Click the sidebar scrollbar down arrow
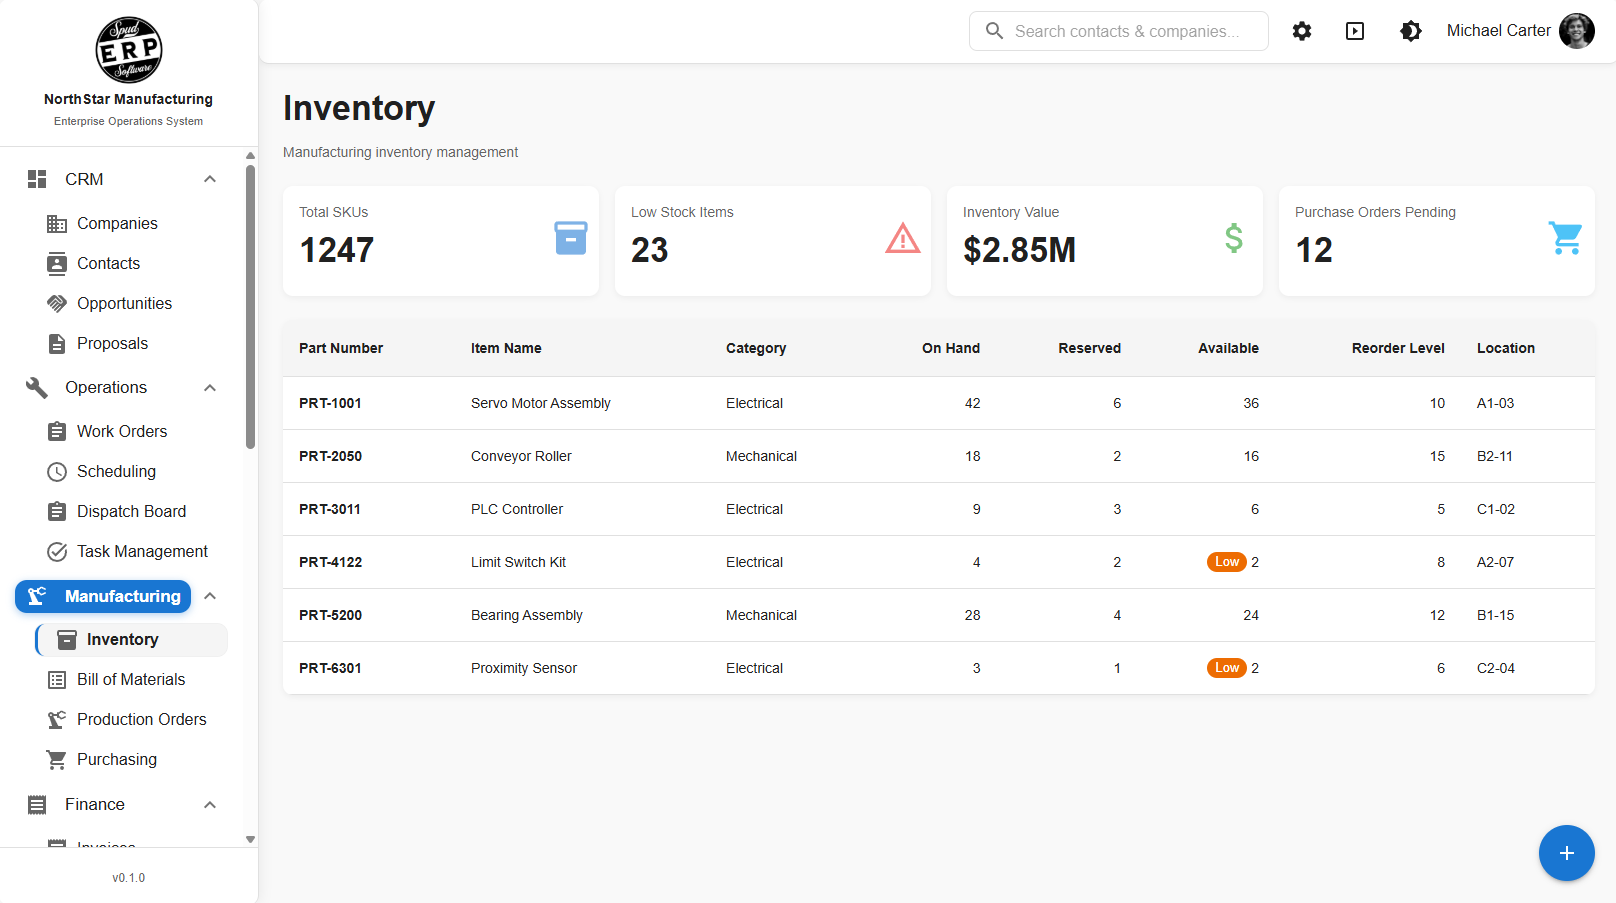The width and height of the screenshot is (1616, 903). click(250, 840)
